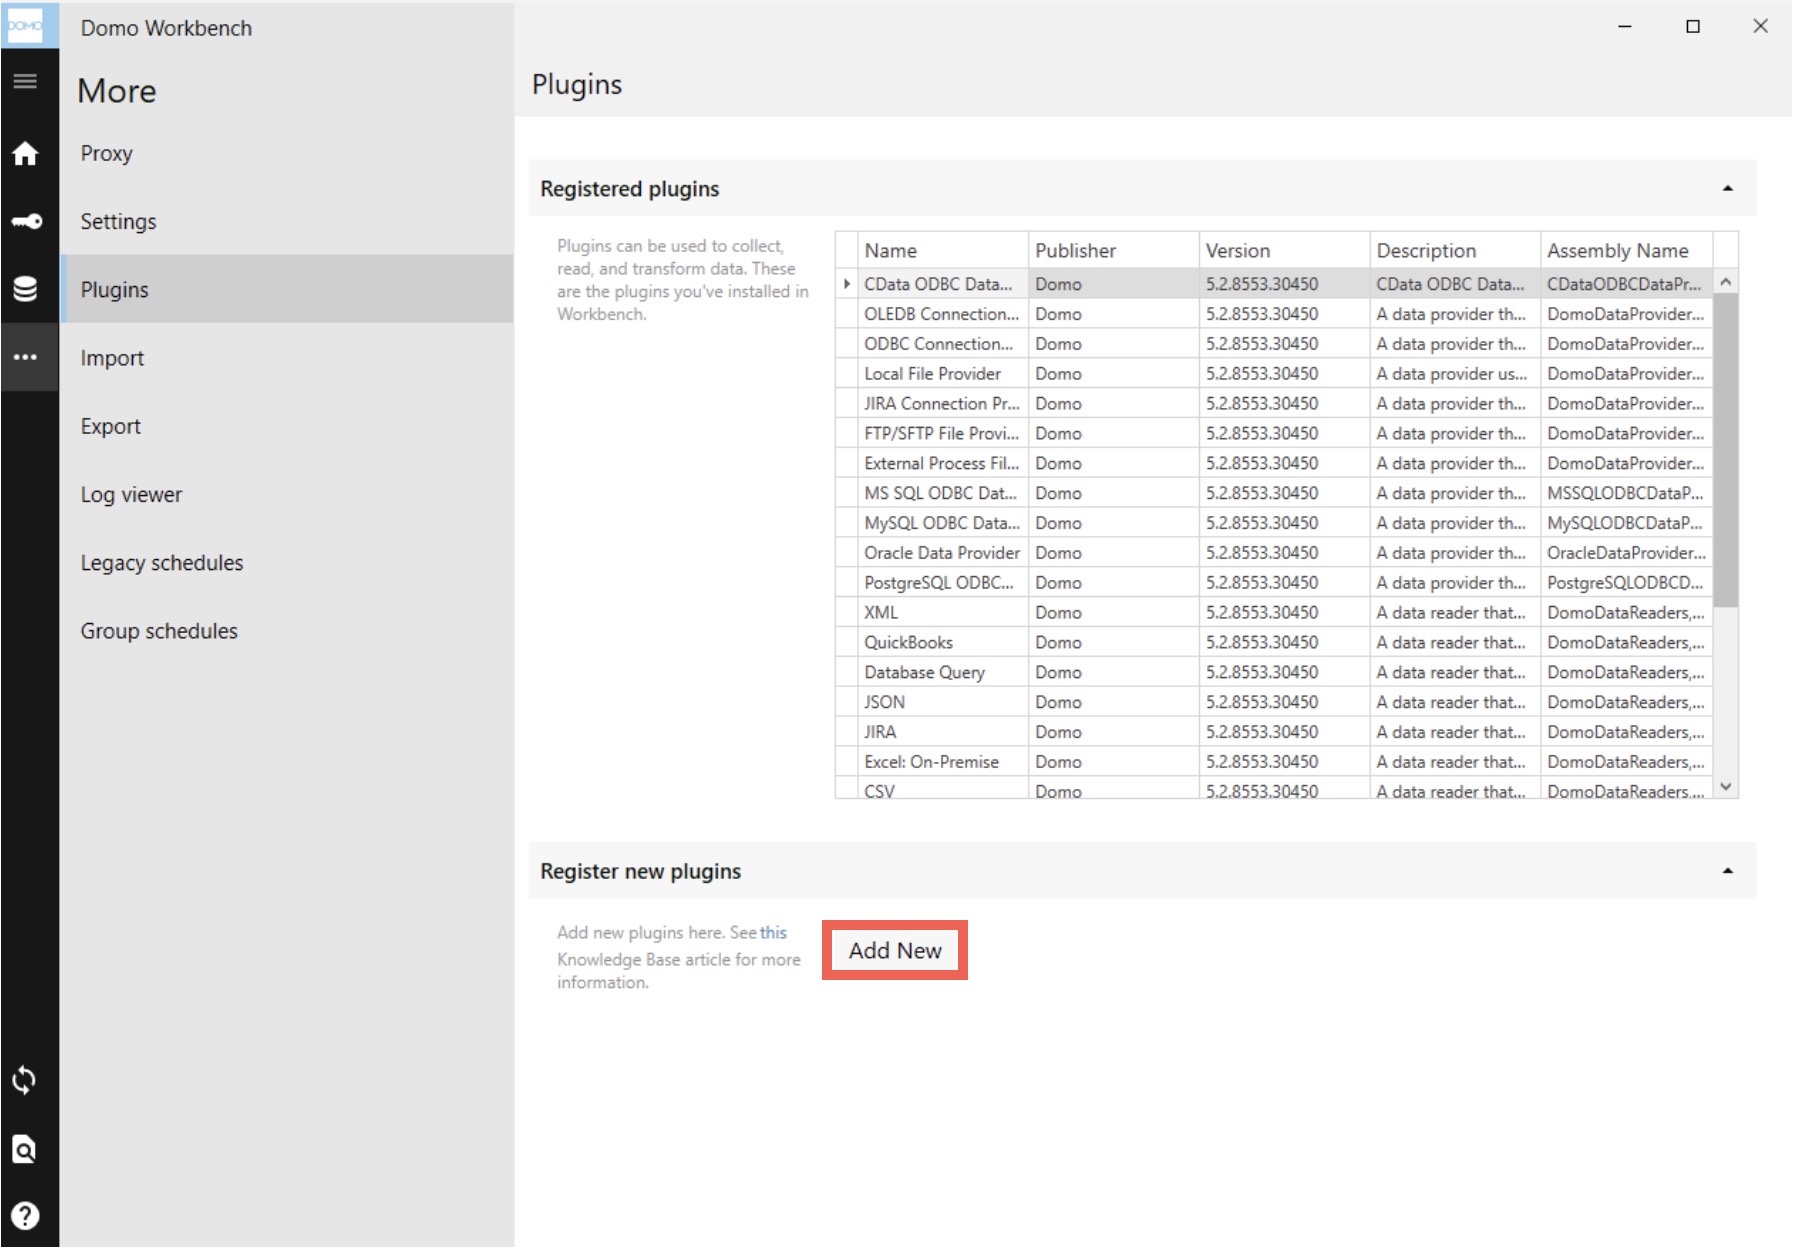The image size is (1794, 1248).
Task: Select Group schedules in the sidebar
Action: tap(159, 630)
